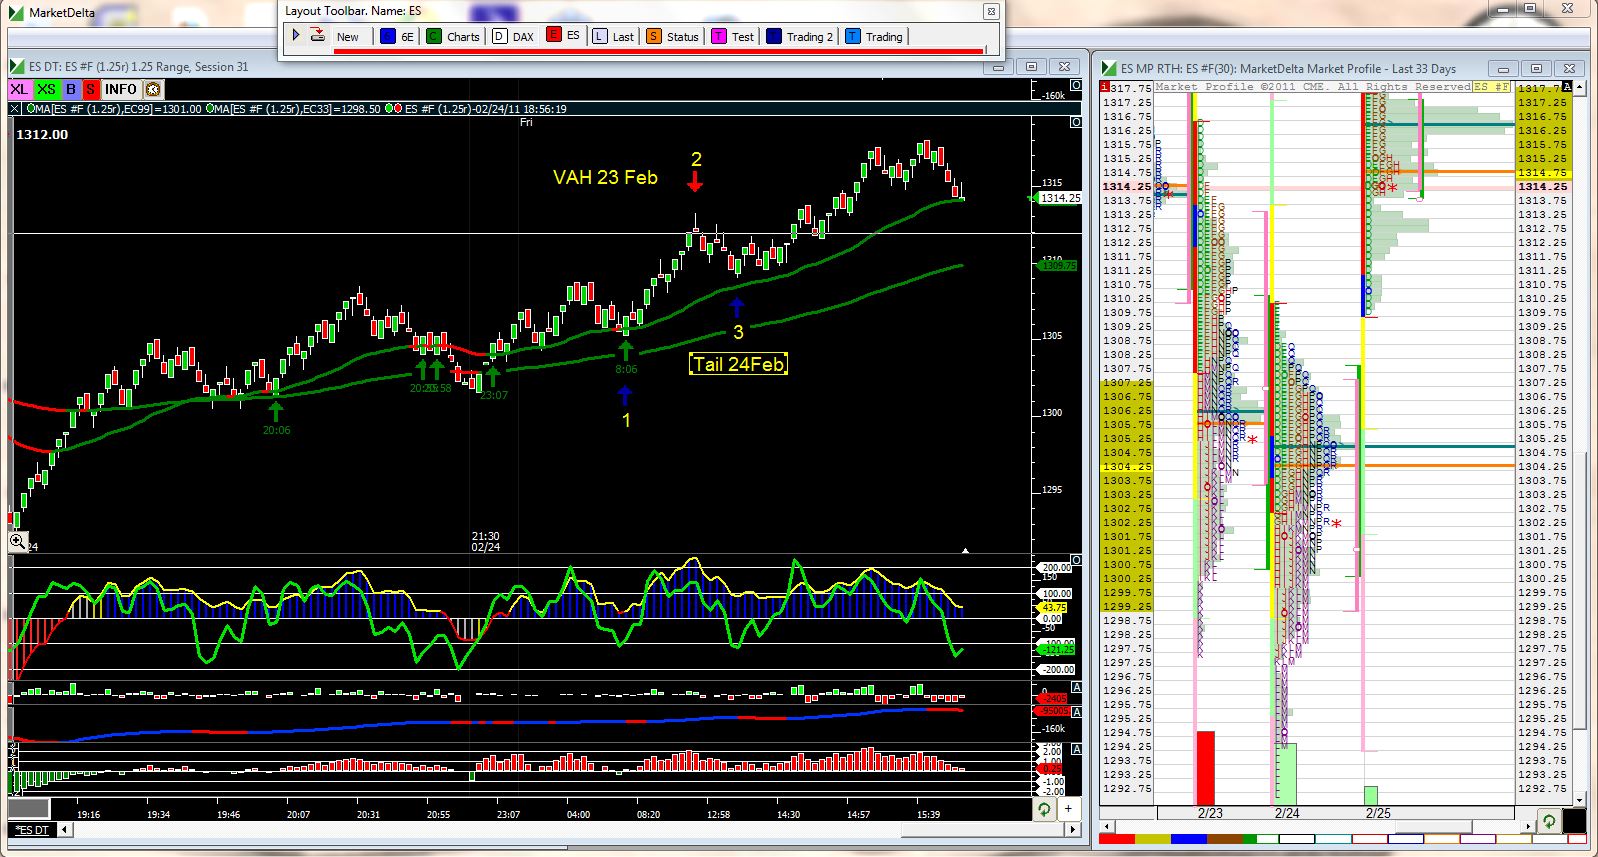The height and width of the screenshot is (857, 1598).
Task: Click the white D icon for DAX
Action: 500,36
